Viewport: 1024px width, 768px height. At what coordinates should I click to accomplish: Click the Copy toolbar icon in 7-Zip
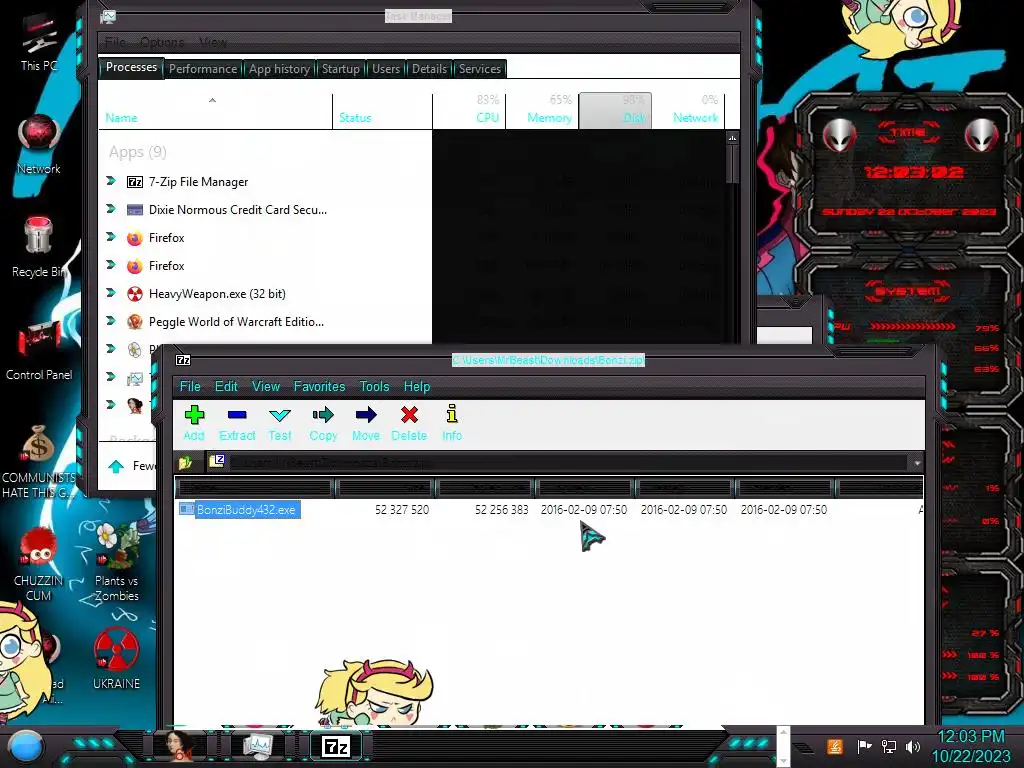pos(323,423)
